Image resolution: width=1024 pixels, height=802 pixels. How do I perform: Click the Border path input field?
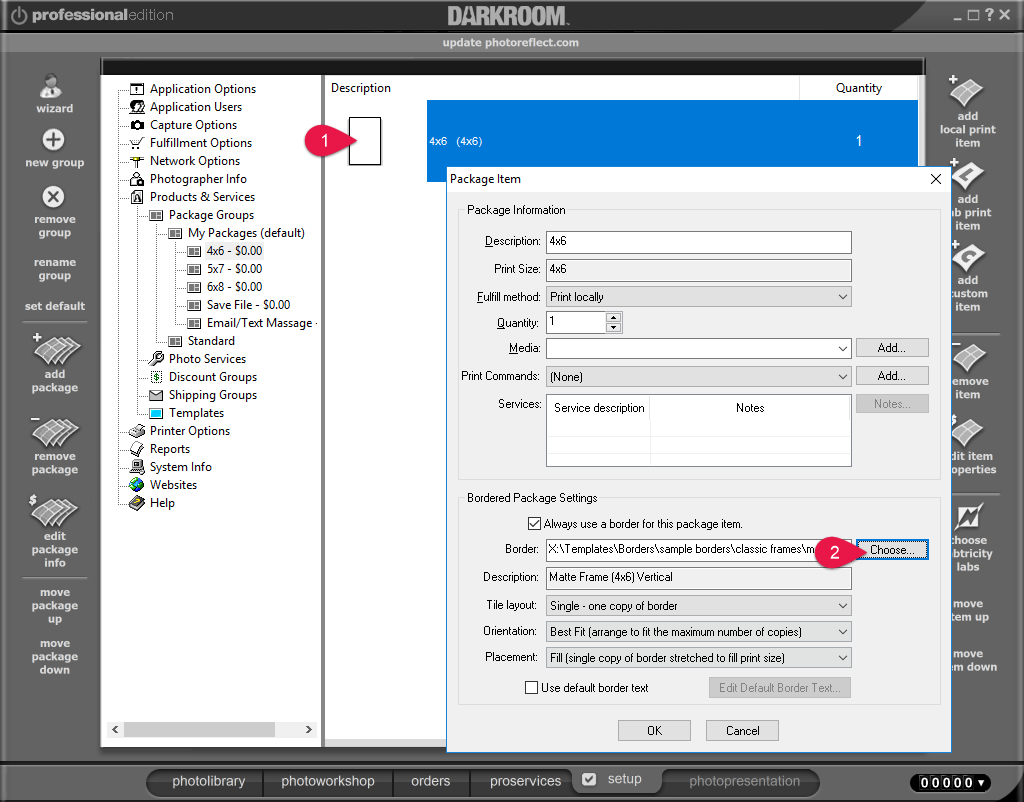[x=699, y=550]
